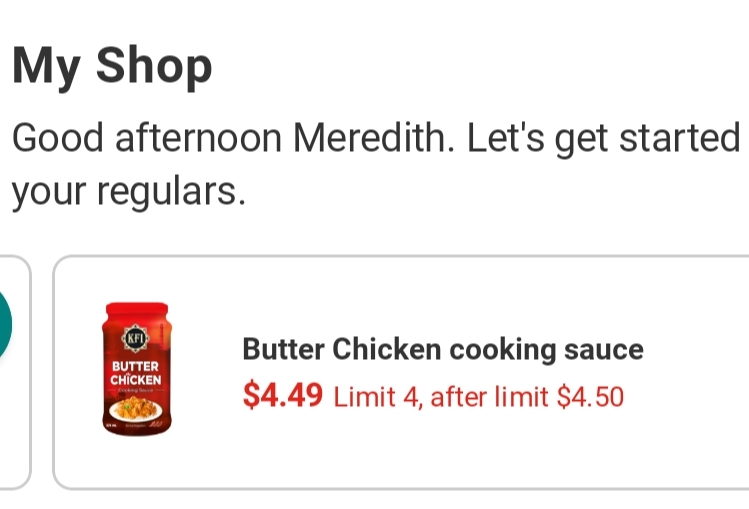Tap the teal circle icon on left card
The image size is (749, 509).
click(x=5, y=323)
